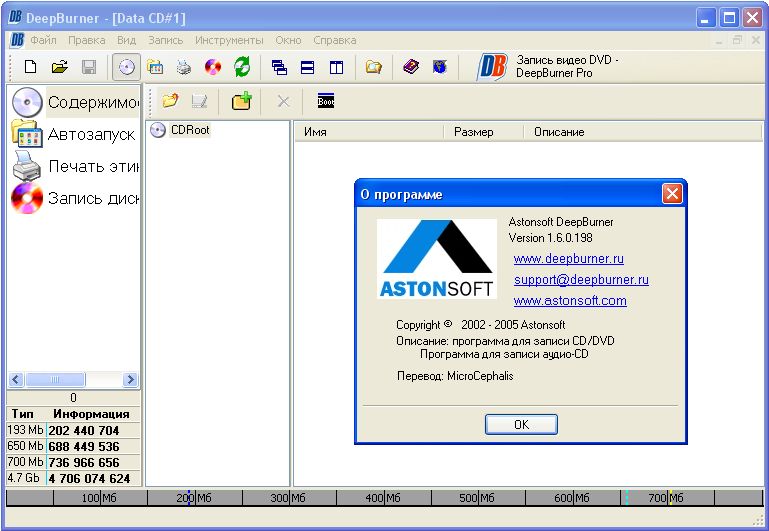Select Содержимое in the sidebar
769x531 pixels.
pyautogui.click(x=75, y=102)
